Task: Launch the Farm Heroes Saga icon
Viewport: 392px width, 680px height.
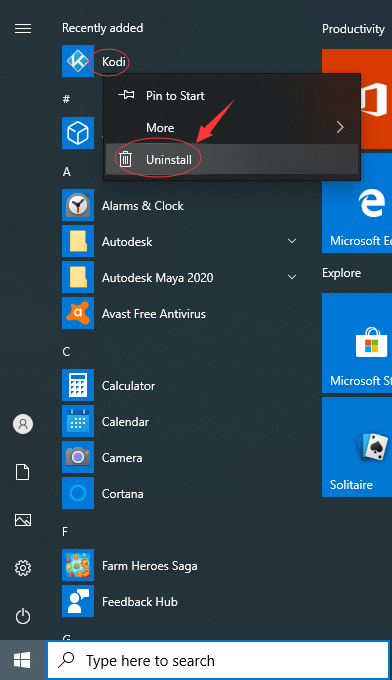Action: [x=78, y=565]
